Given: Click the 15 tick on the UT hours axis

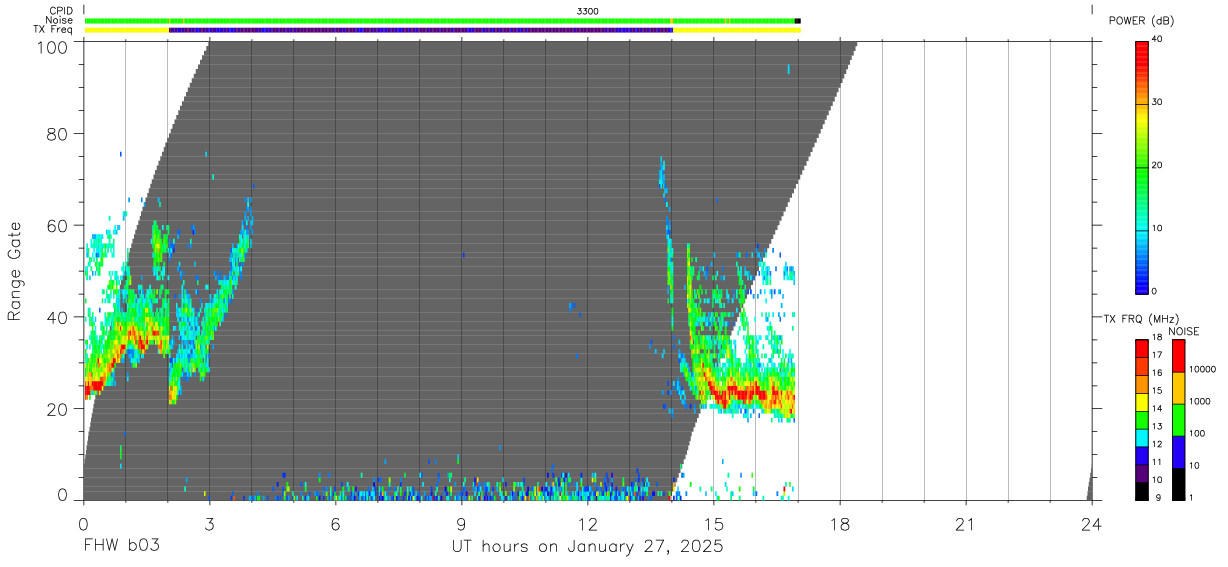Looking at the screenshot, I should click(714, 523).
